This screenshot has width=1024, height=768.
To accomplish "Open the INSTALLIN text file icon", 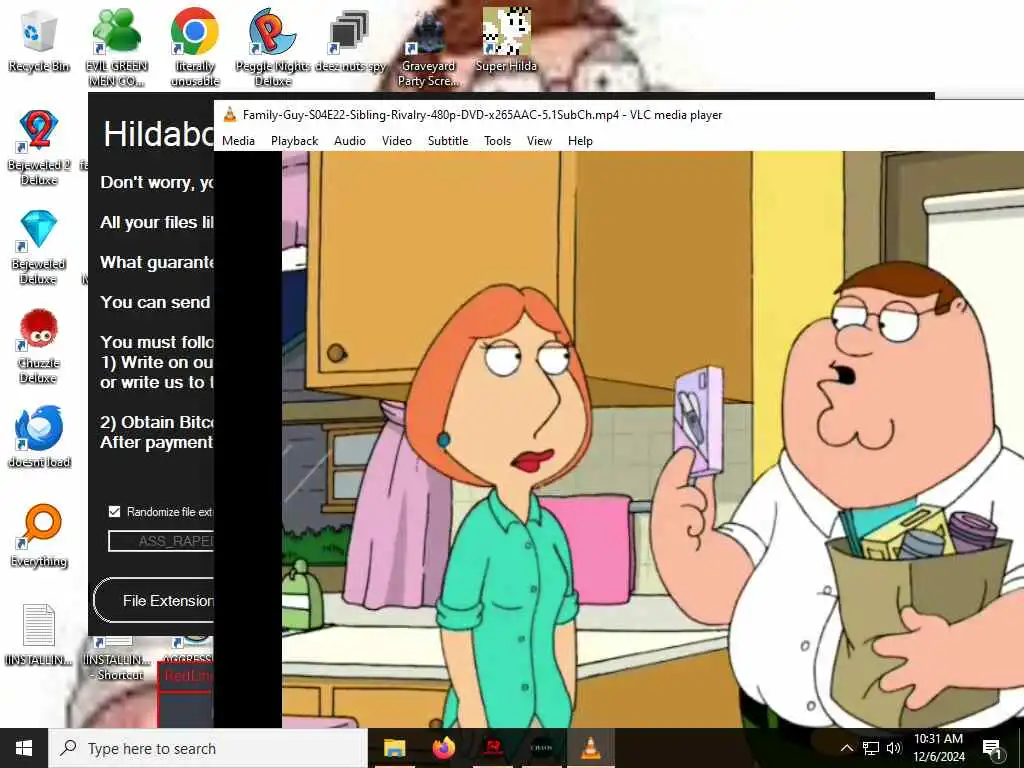I will 39,634.
